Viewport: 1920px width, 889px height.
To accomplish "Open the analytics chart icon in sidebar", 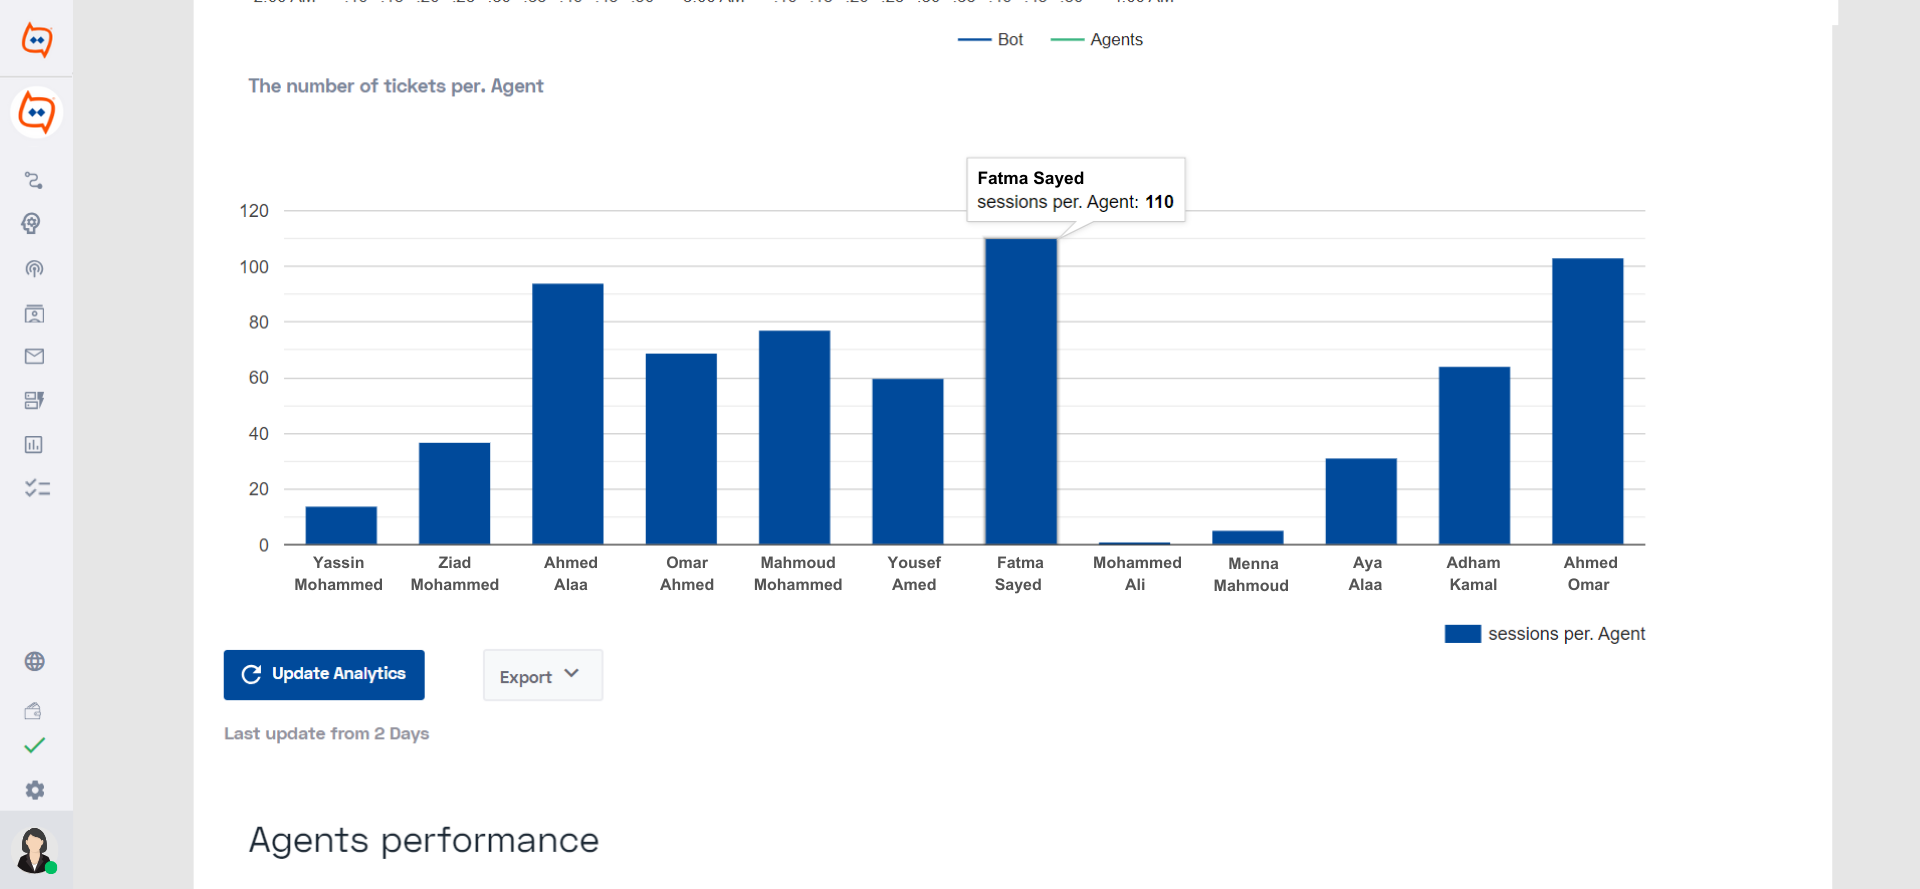I will pos(34,444).
